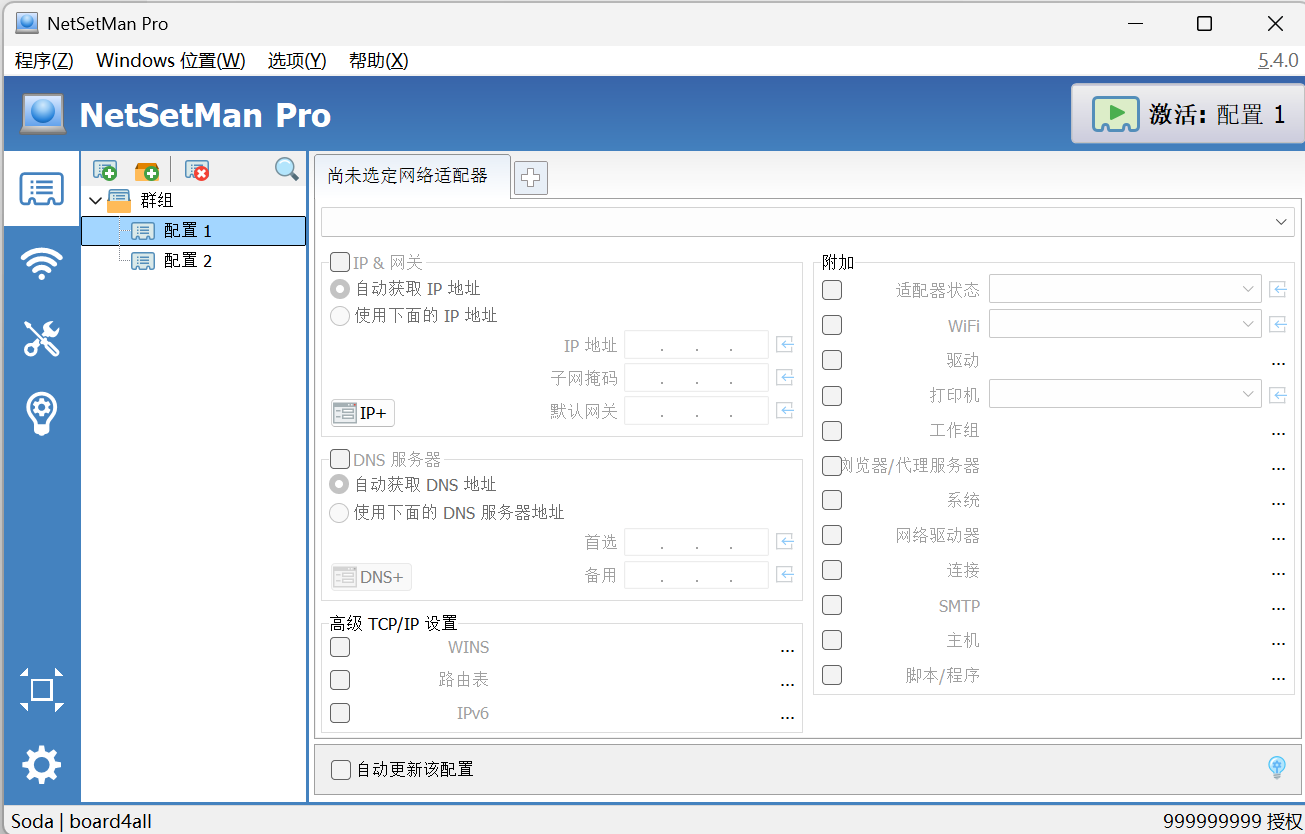The height and width of the screenshot is (834, 1305).
Task: Open the WiFi profile dropdown
Action: click(x=1247, y=324)
